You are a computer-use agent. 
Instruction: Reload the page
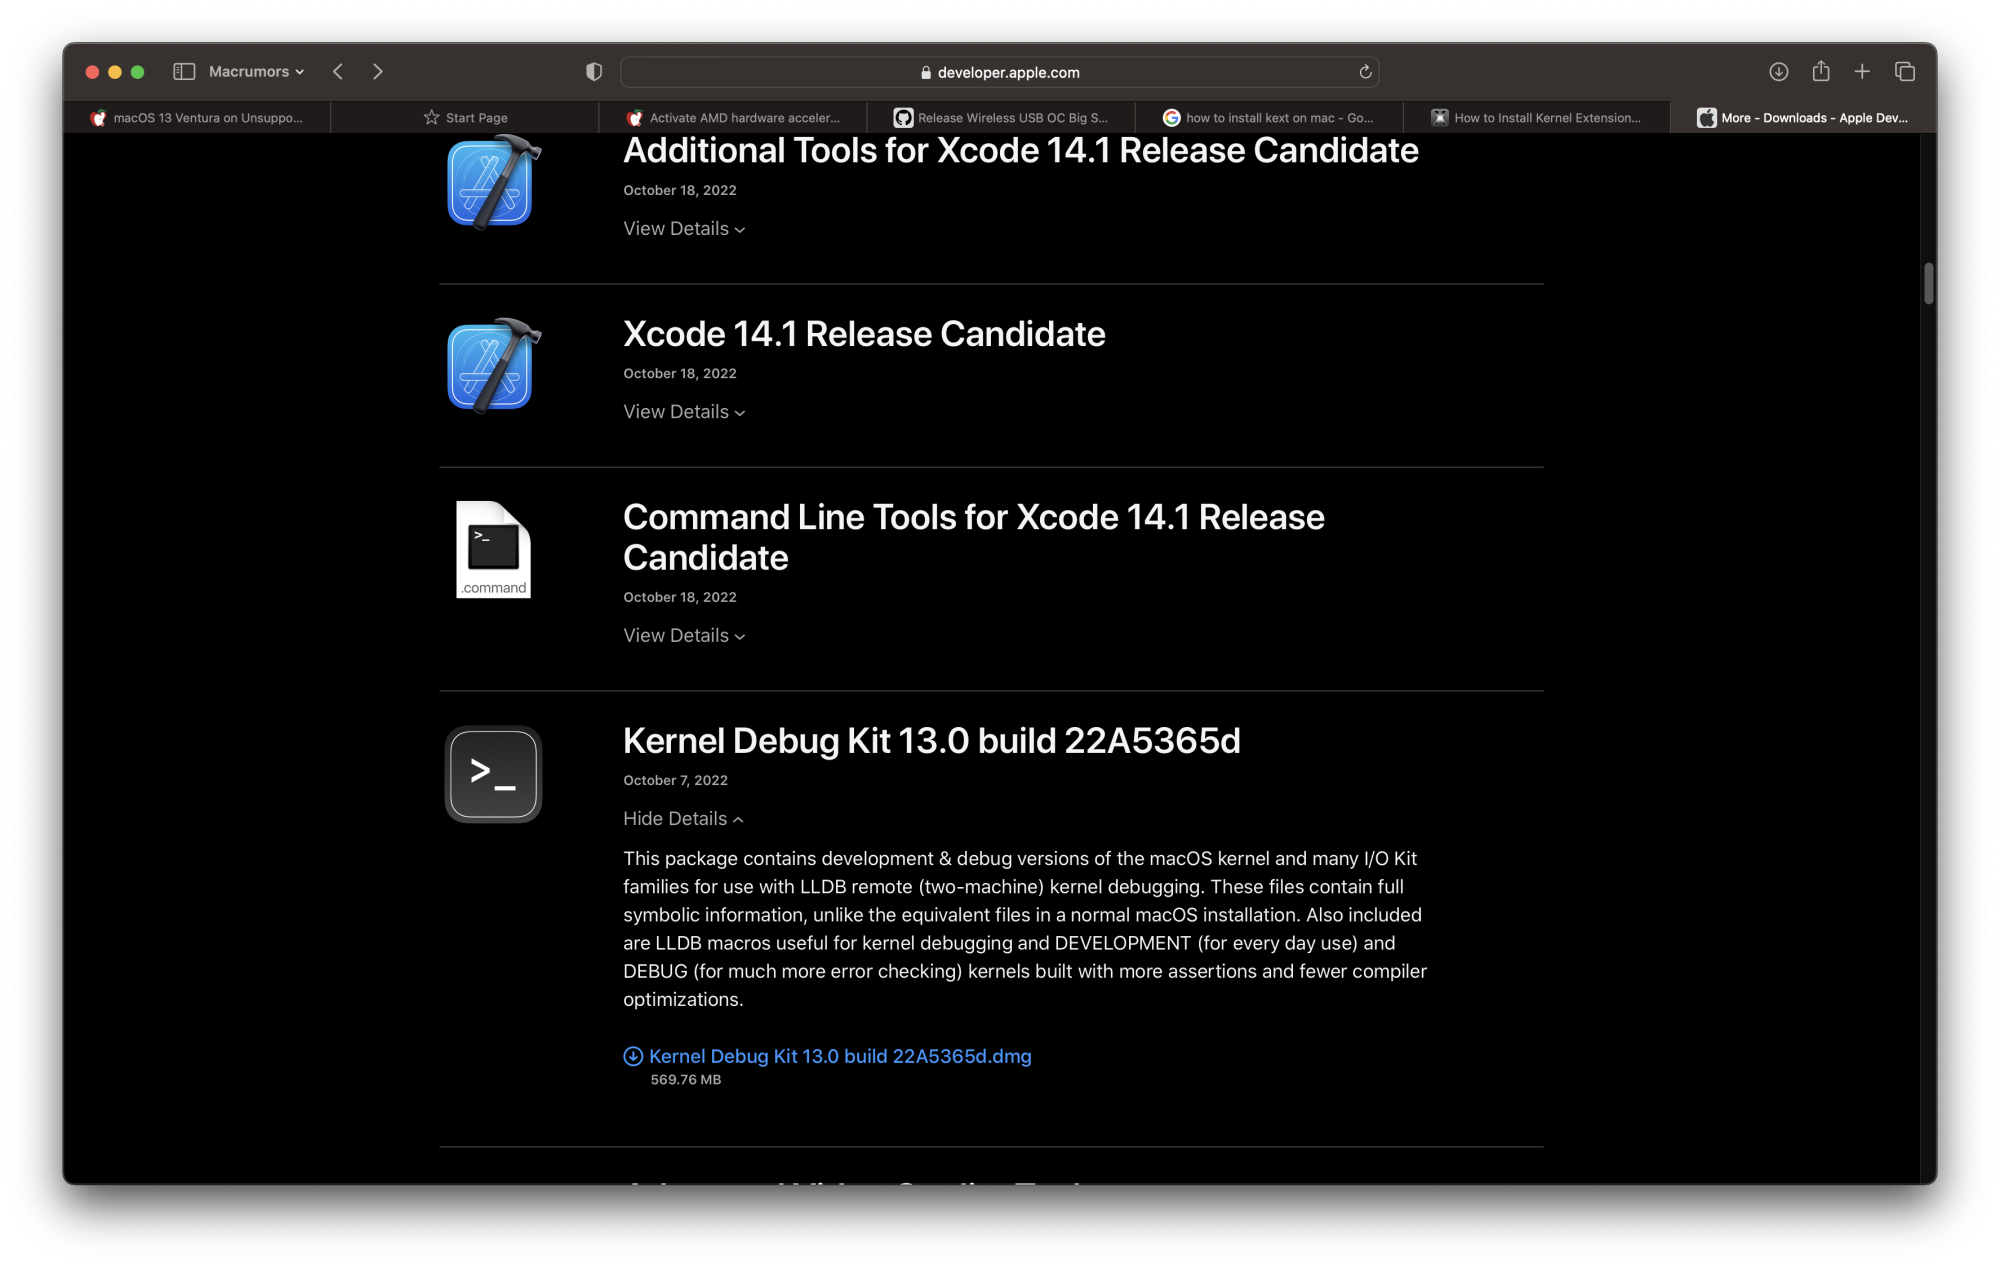[x=1365, y=72]
